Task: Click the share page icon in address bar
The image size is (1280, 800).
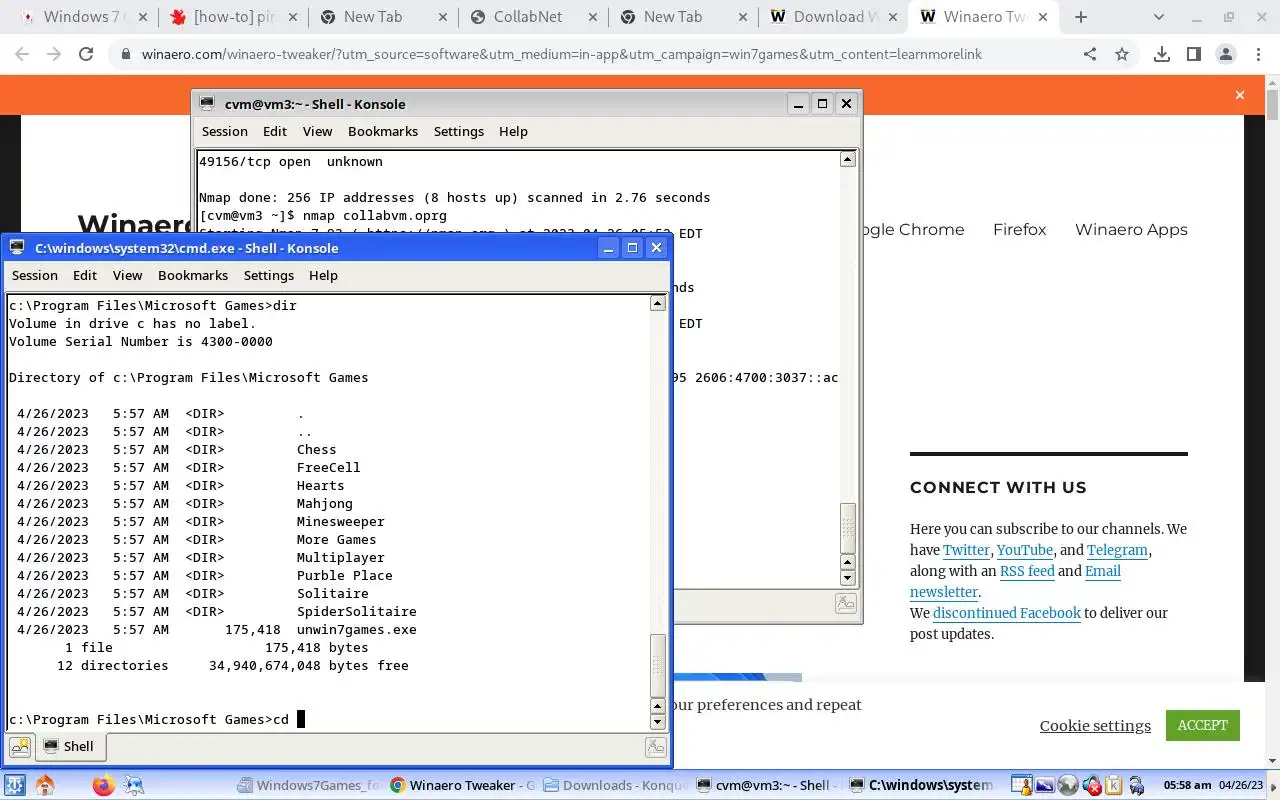Action: tap(1090, 55)
